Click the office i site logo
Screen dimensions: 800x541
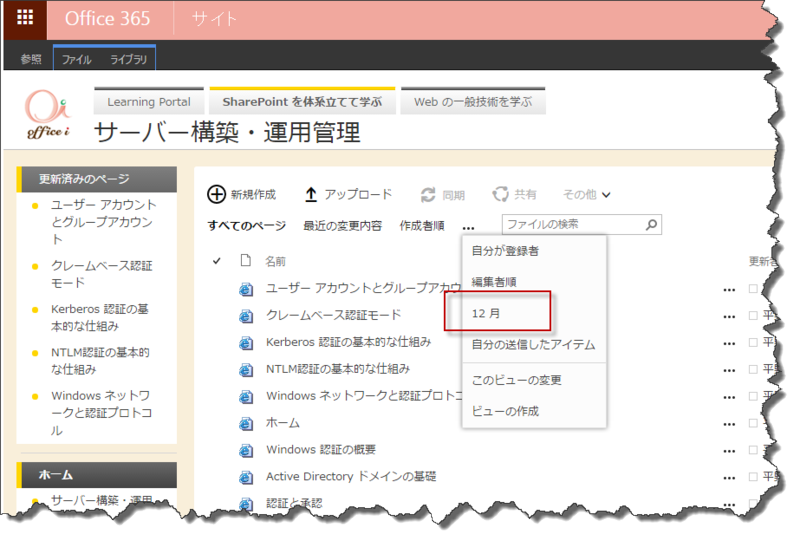(x=47, y=114)
